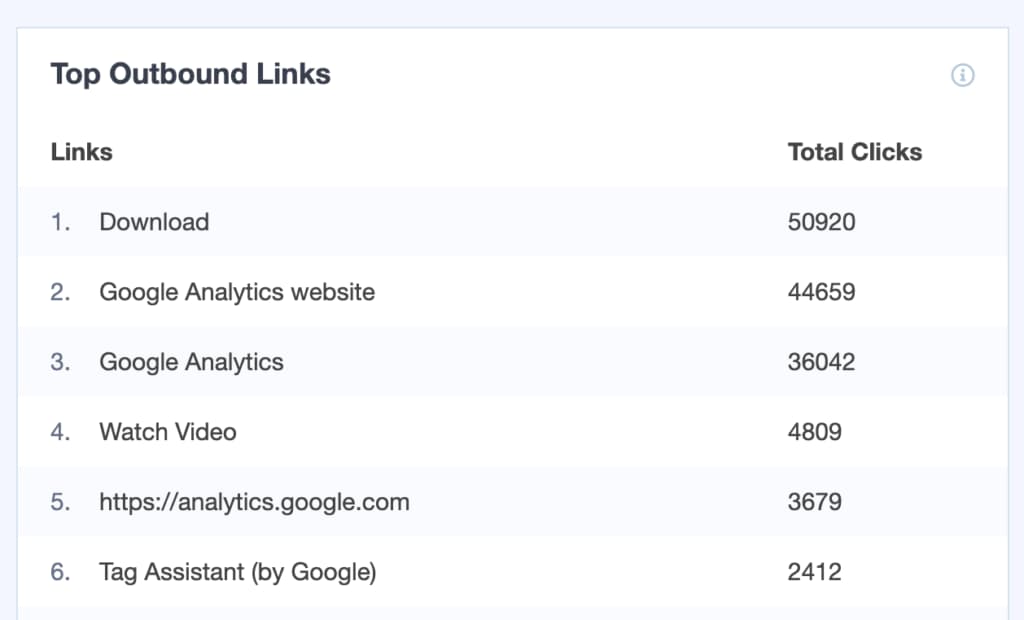Viewport: 1024px width, 620px height.
Task: Click the Links column header
Action: [81, 152]
